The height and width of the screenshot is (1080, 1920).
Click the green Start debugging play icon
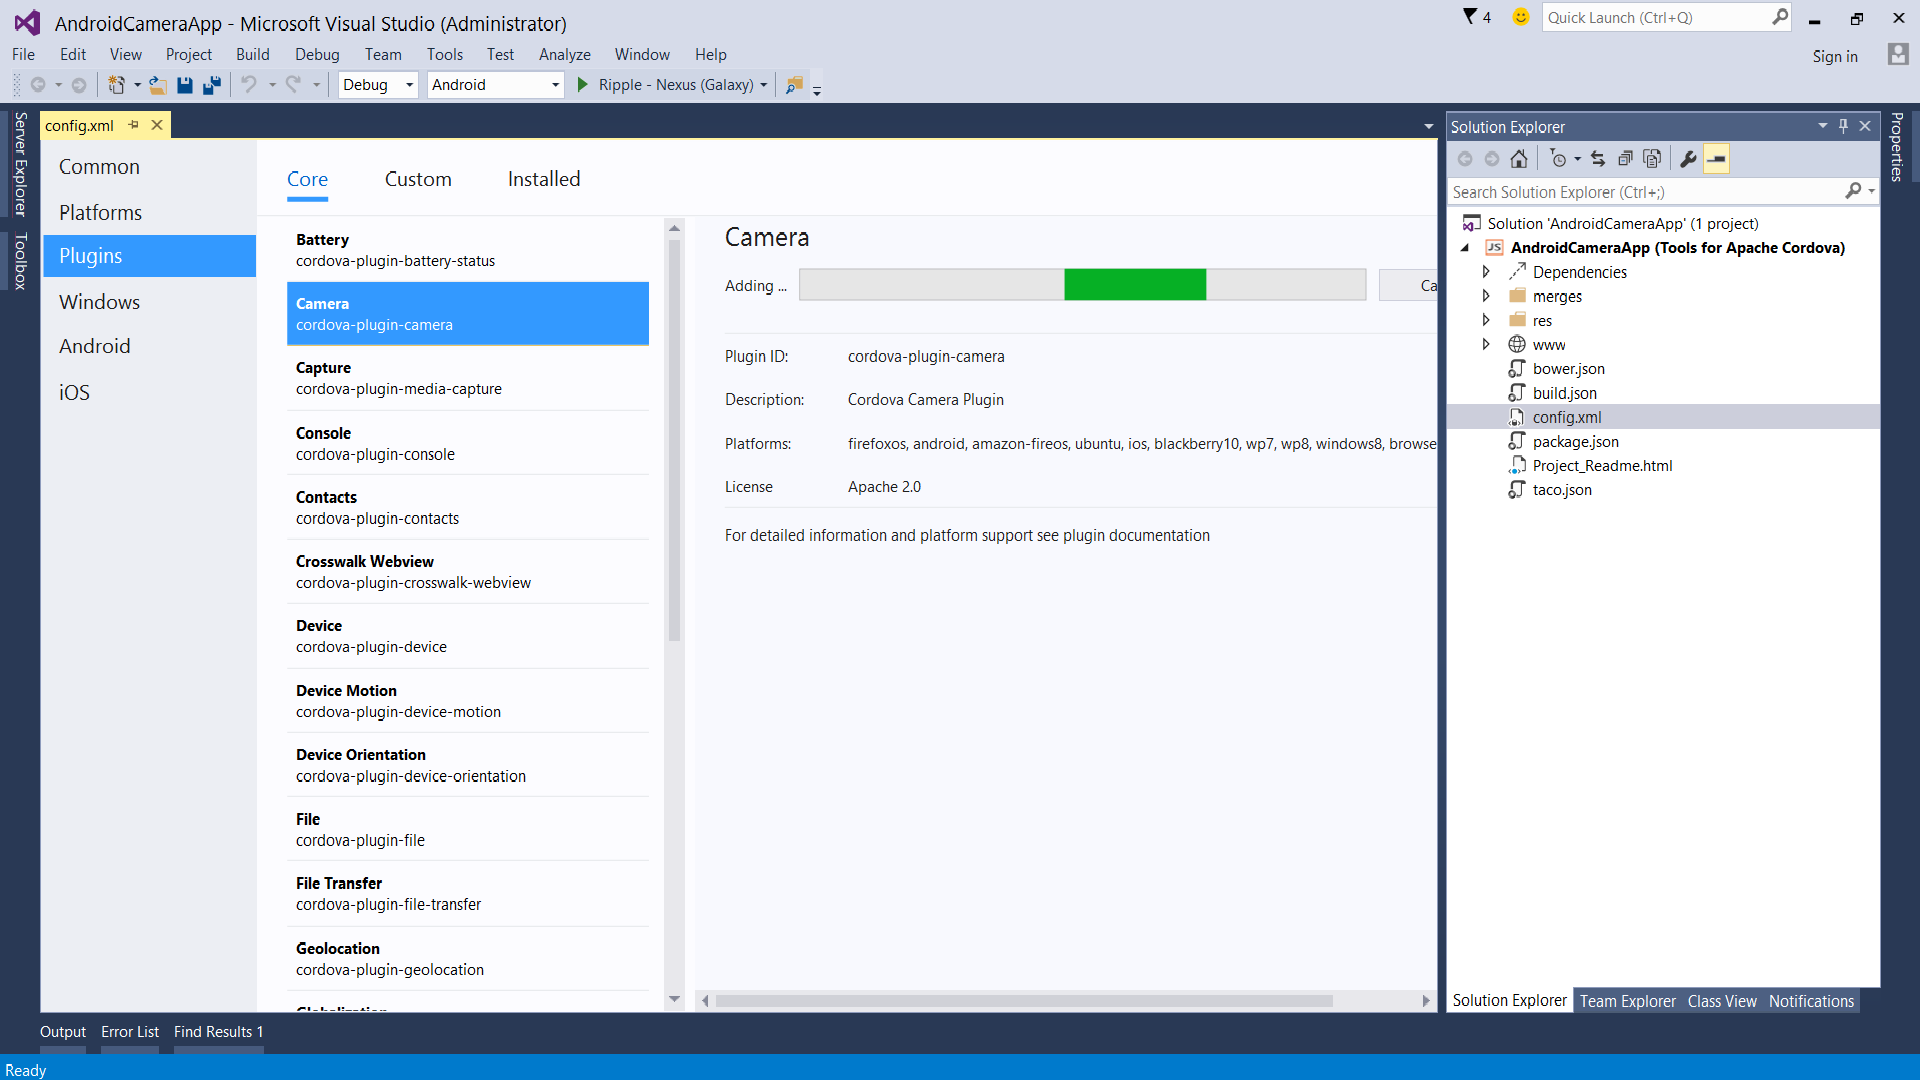pyautogui.click(x=583, y=85)
